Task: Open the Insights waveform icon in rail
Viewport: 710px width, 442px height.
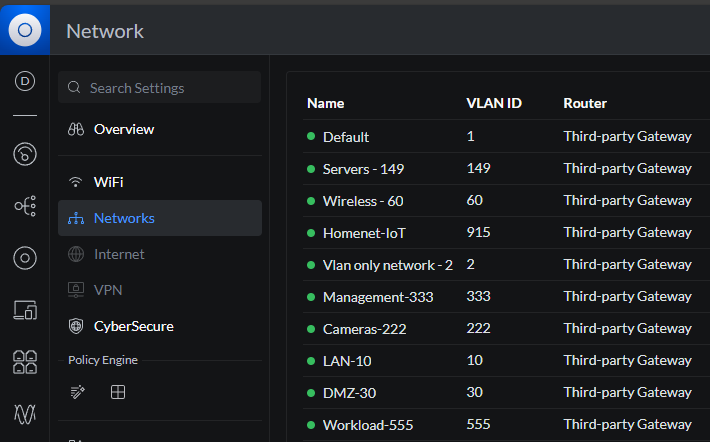Action: pyautogui.click(x=25, y=413)
